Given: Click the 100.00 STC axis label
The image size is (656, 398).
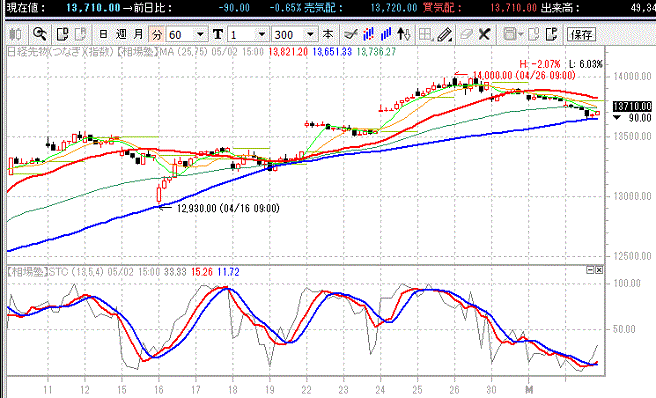Looking at the screenshot, I should click(626, 283).
